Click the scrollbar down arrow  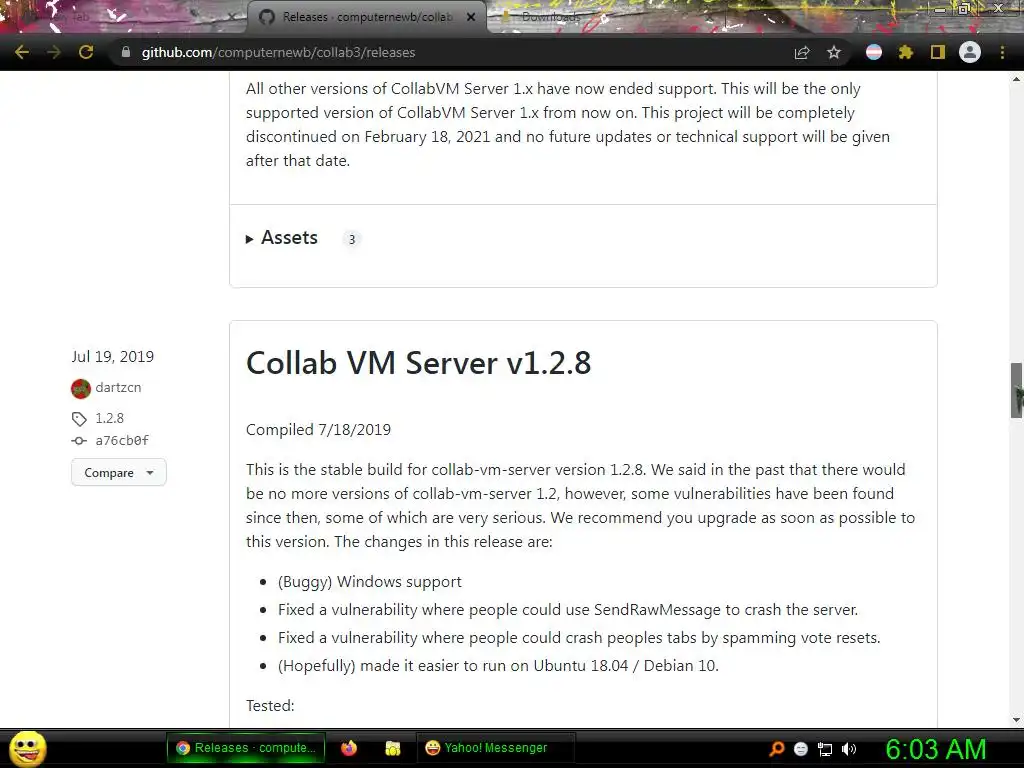(x=1016, y=720)
